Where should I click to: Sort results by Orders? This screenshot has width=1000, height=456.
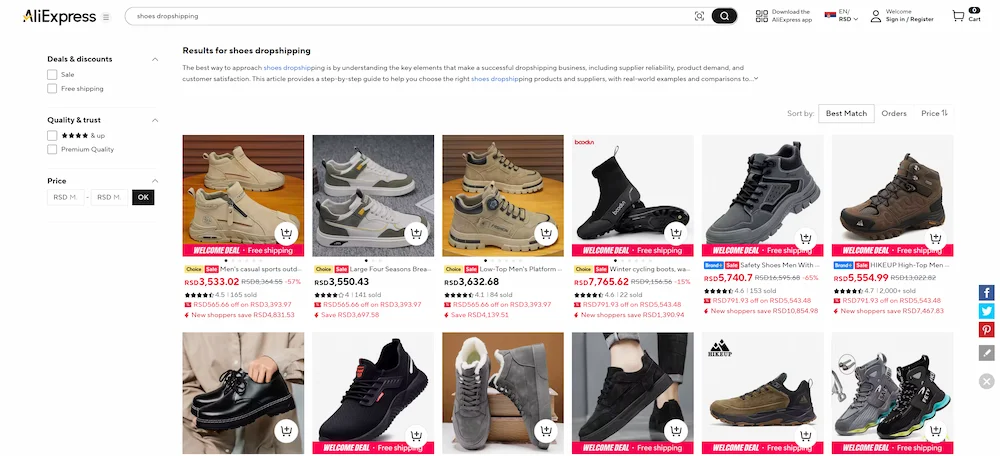[x=894, y=114]
